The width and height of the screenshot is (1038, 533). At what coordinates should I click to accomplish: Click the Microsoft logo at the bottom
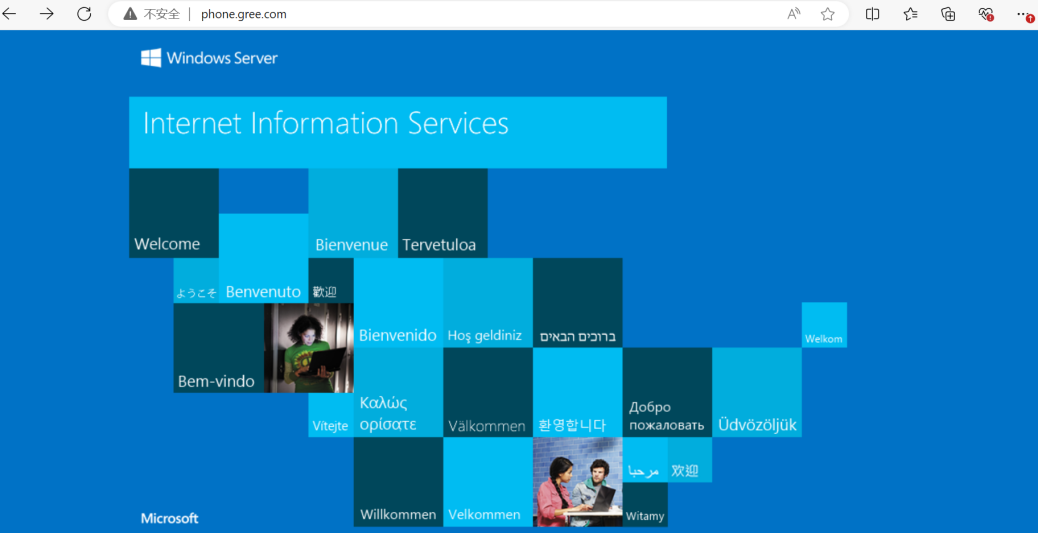pyautogui.click(x=169, y=518)
